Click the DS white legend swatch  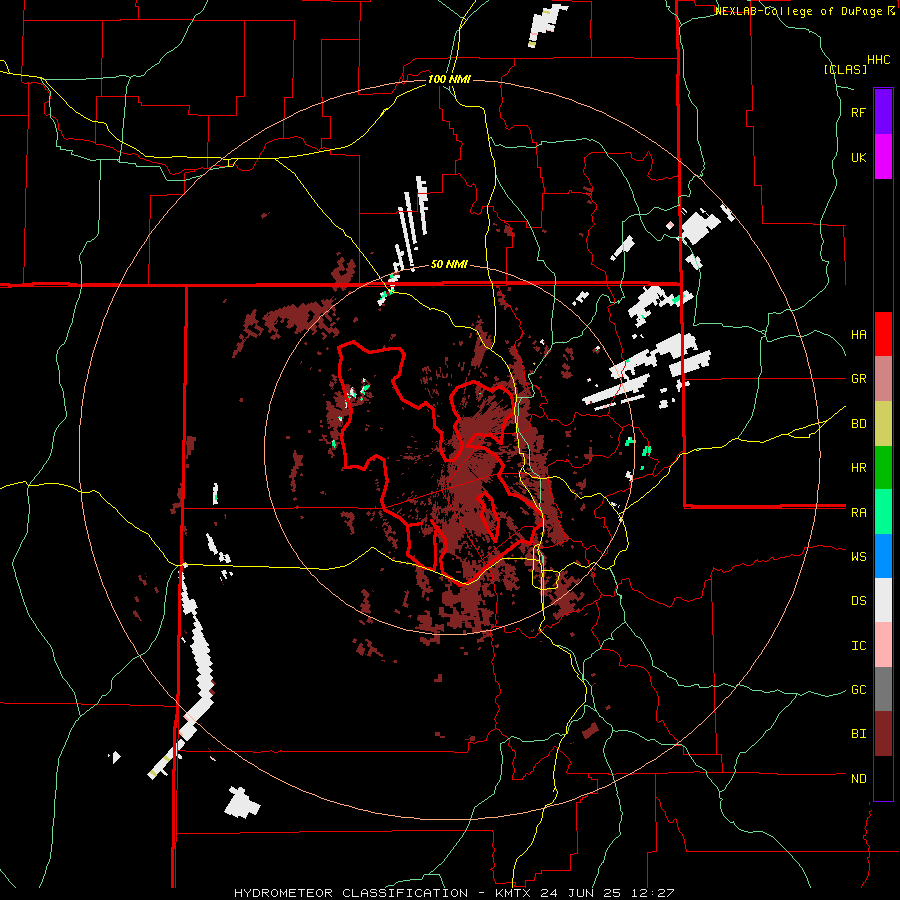883,600
